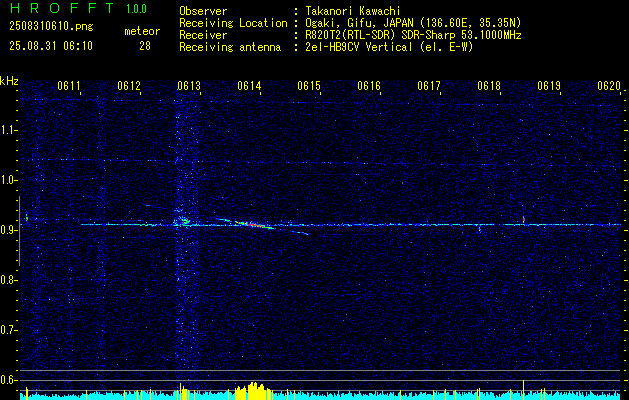Click R820T2(RTL-SDR) SDR-Sharp receiver text

click(x=413, y=35)
